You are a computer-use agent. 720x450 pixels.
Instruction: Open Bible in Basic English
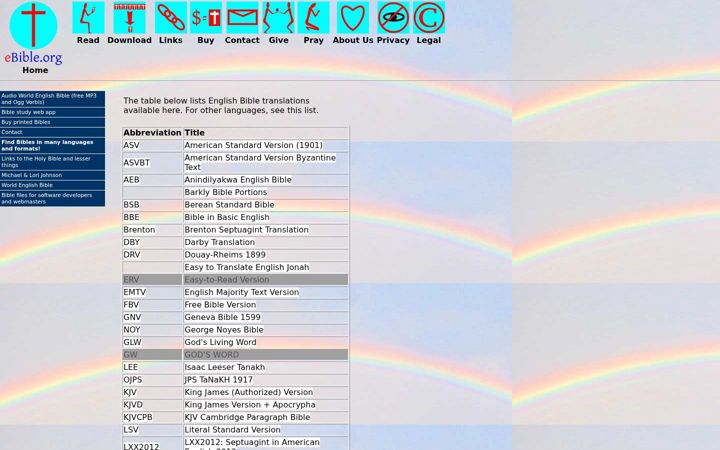(x=227, y=217)
